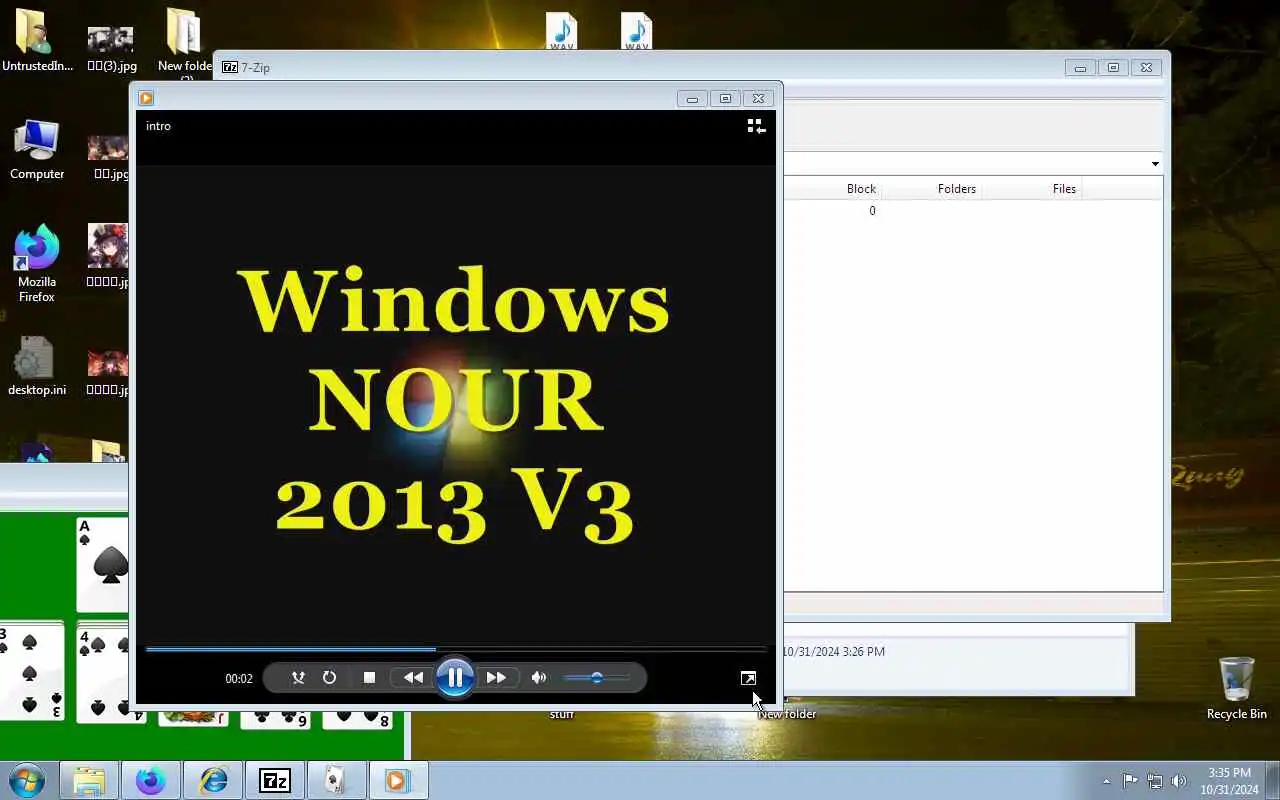Click the media player seek bar

point(456,649)
